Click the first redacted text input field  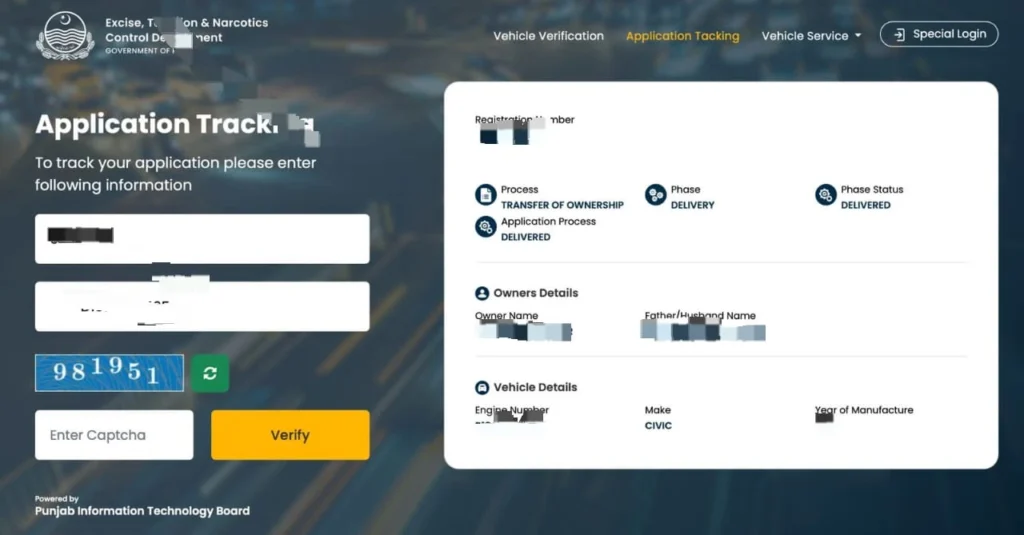pyautogui.click(x=202, y=239)
